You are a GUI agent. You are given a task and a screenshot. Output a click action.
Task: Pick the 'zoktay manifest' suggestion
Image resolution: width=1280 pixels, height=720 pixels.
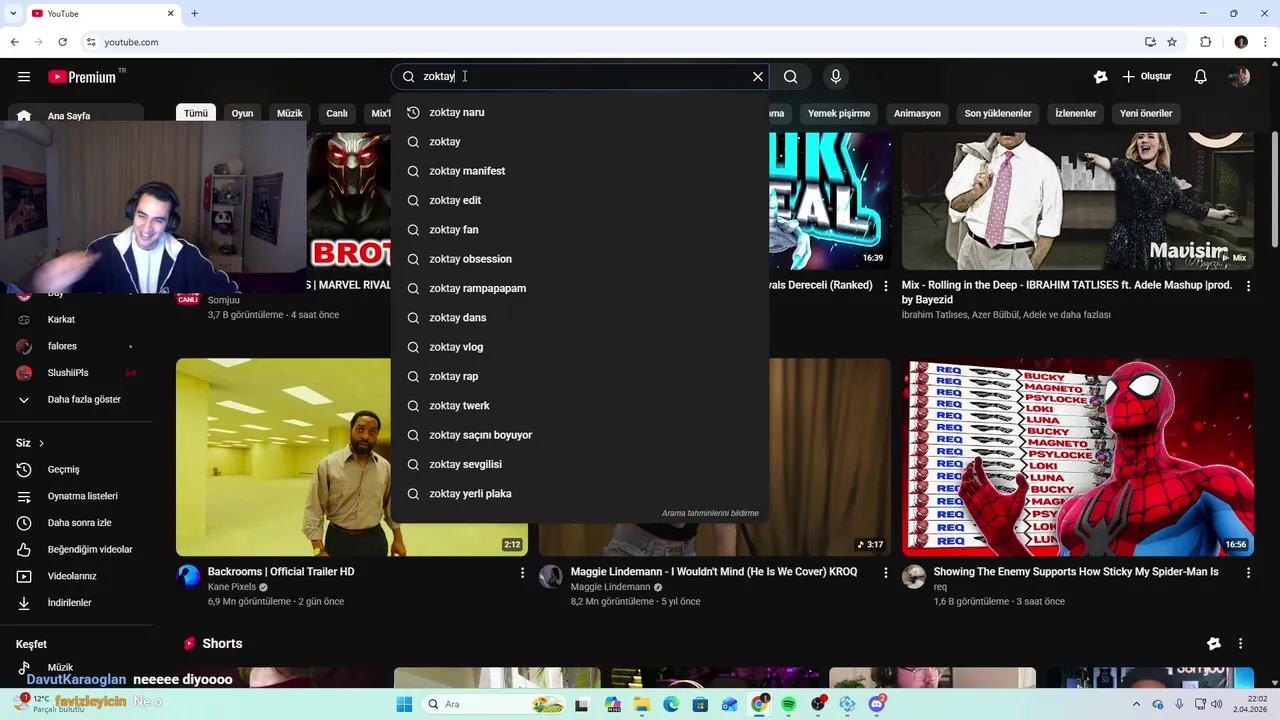coord(580,171)
